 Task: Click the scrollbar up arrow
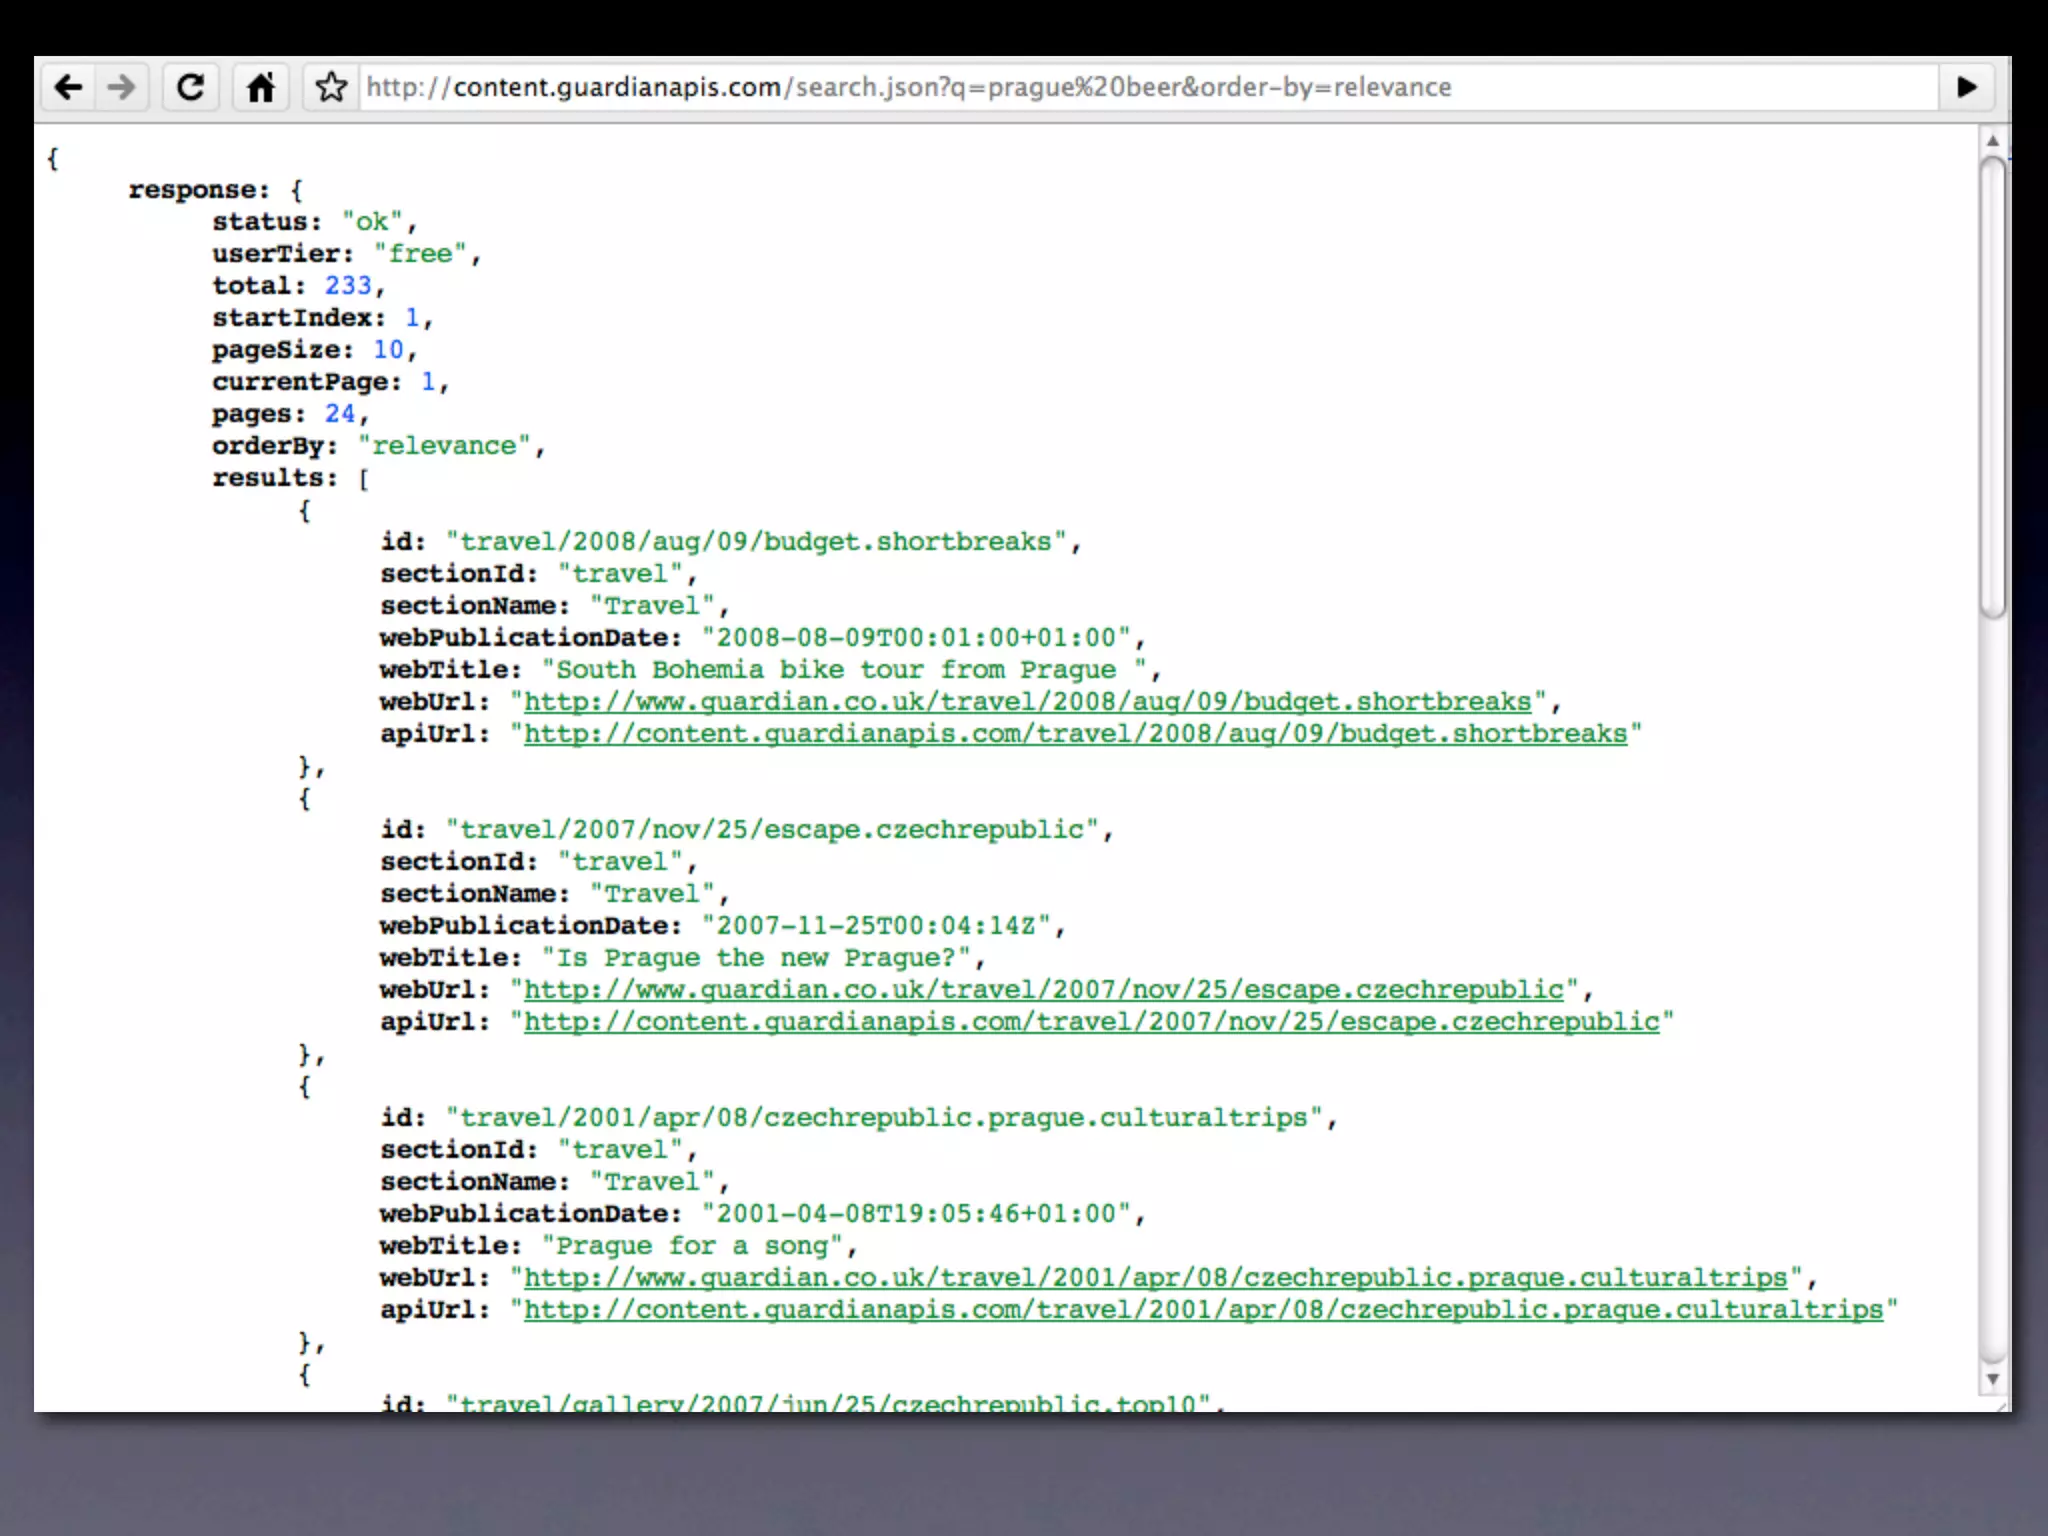[1992, 141]
